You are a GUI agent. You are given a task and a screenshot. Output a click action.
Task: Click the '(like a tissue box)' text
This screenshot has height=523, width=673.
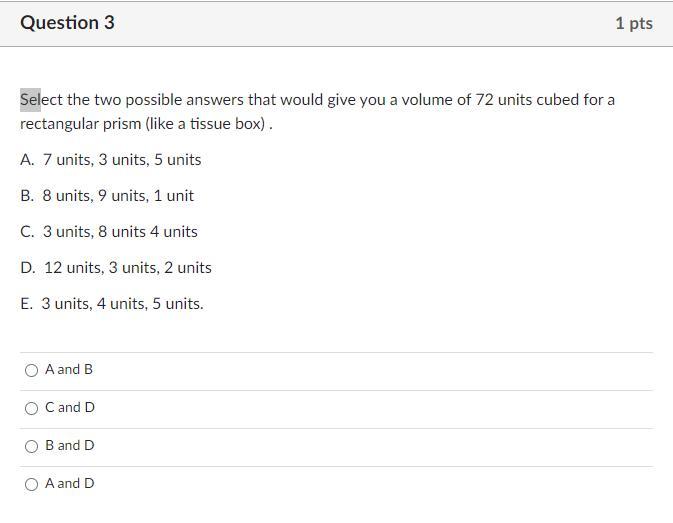[x=206, y=124]
